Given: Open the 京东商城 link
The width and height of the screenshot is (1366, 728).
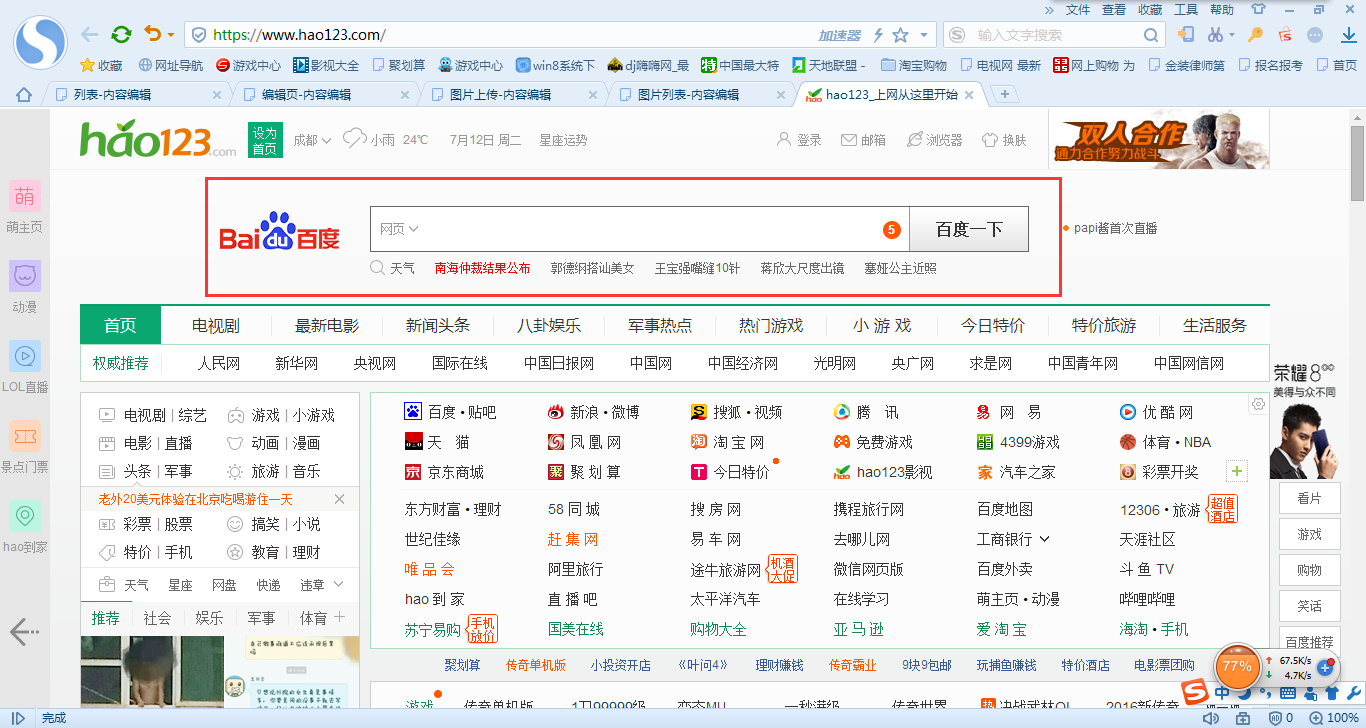Looking at the screenshot, I should (x=455, y=472).
